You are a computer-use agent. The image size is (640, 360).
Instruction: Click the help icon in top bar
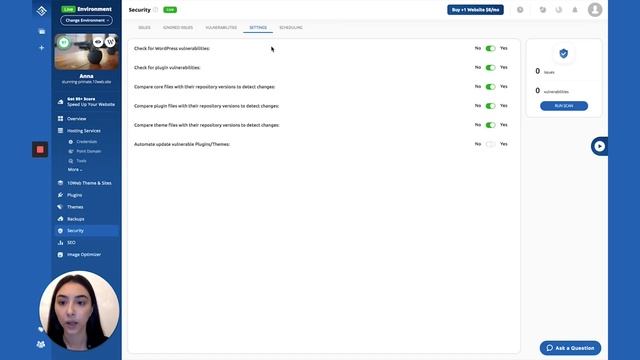[520, 10]
